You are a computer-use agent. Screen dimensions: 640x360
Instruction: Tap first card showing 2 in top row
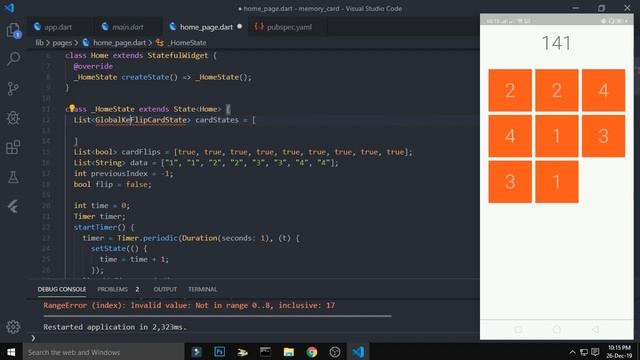click(x=510, y=90)
